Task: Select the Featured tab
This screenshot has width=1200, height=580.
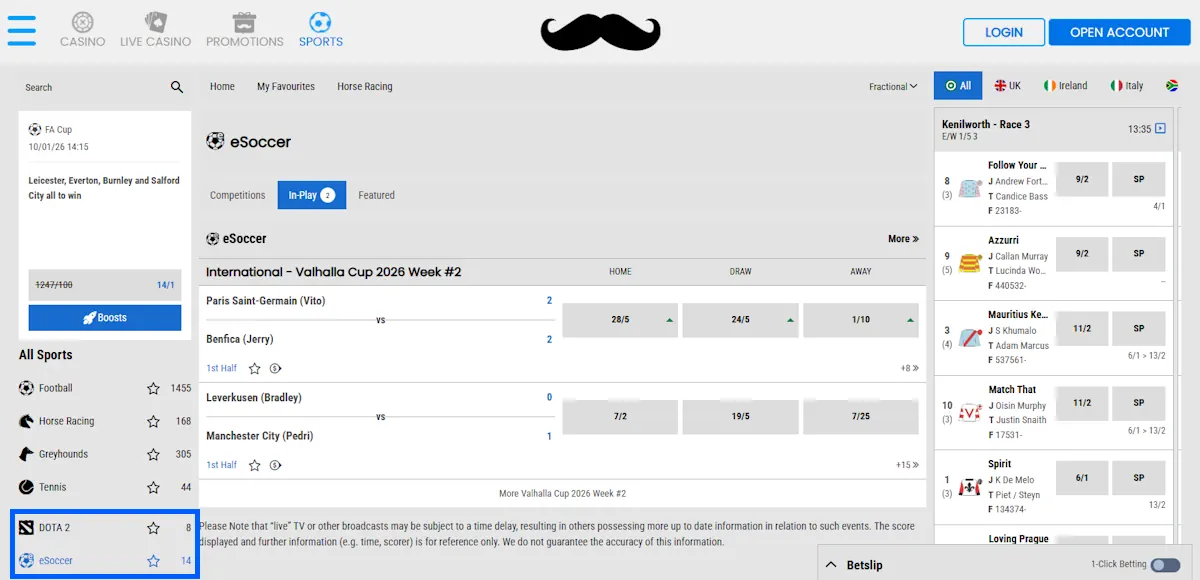Action: [x=376, y=195]
